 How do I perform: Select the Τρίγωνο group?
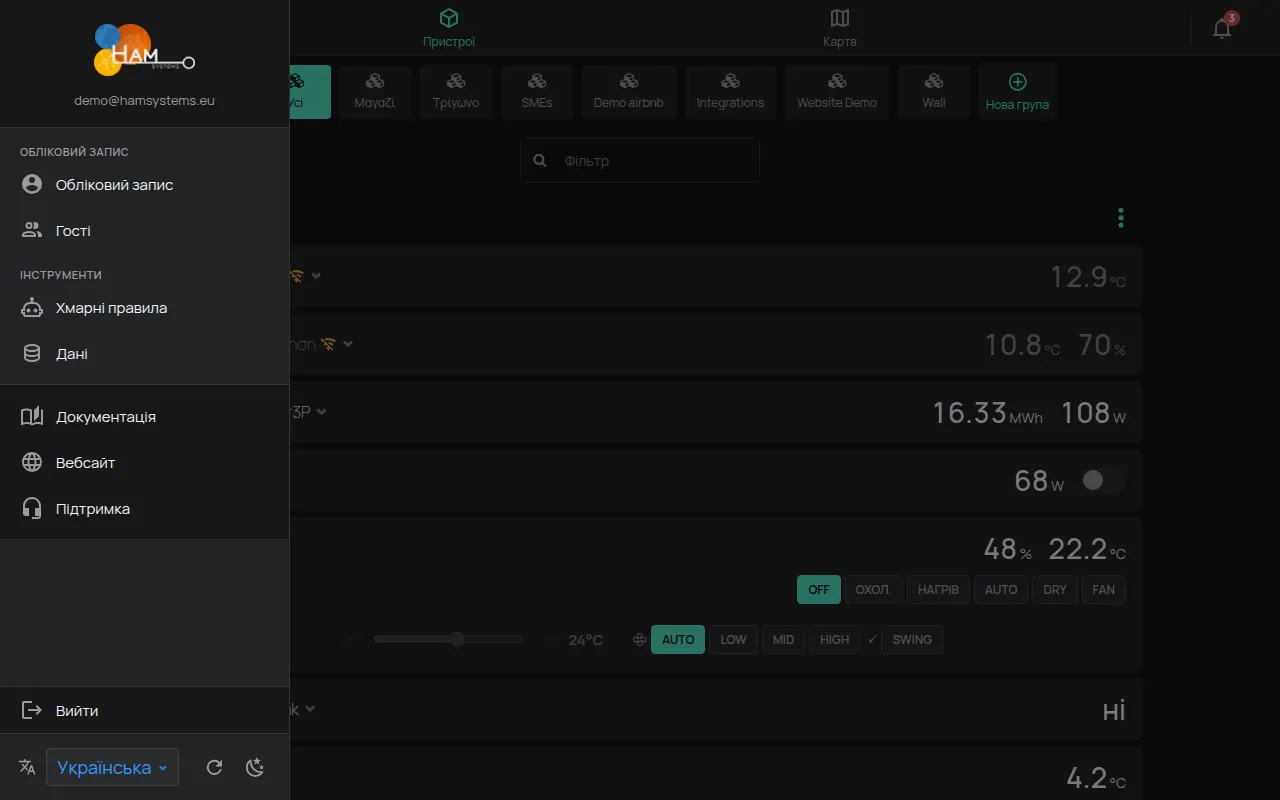coord(456,92)
